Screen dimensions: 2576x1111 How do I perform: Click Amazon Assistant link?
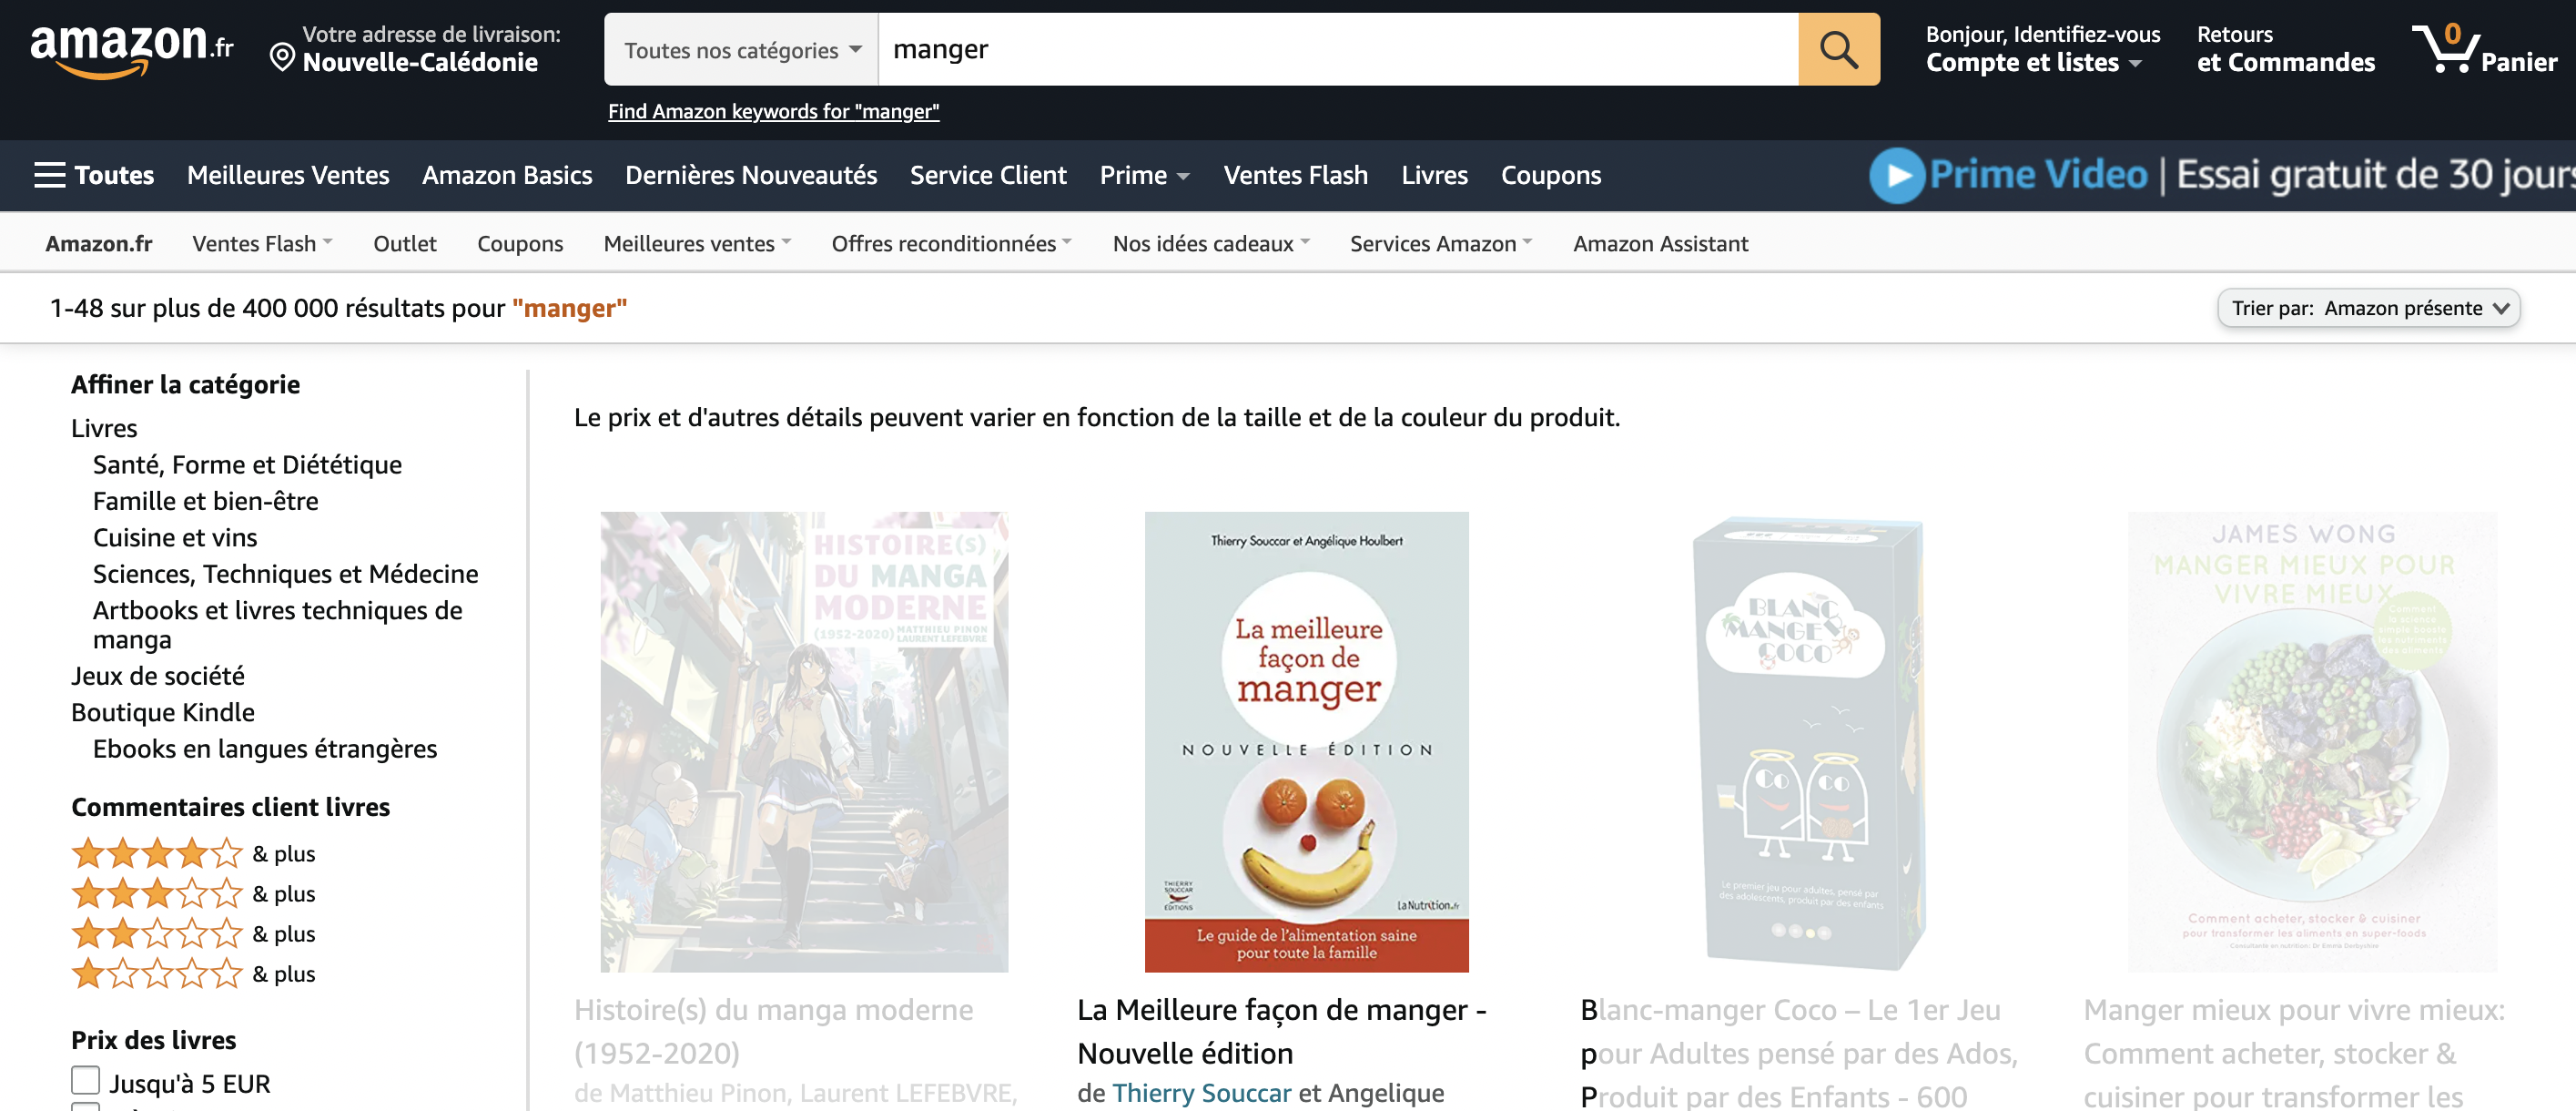point(1660,243)
